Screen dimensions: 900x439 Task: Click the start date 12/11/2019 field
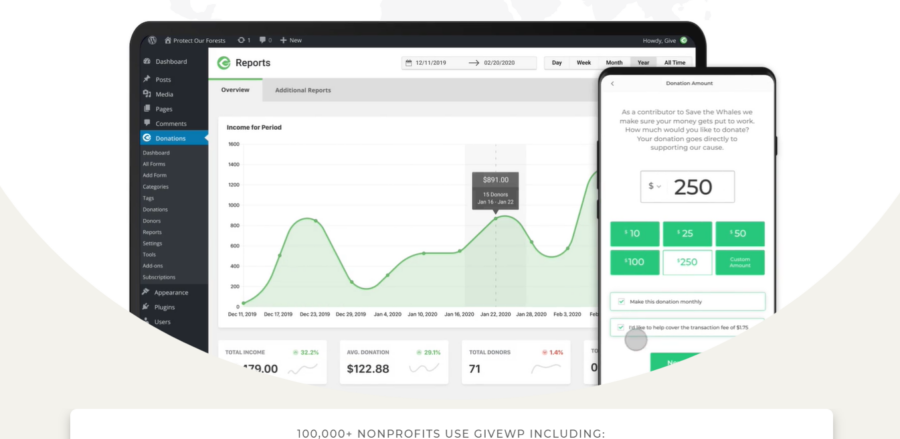tap(431, 63)
